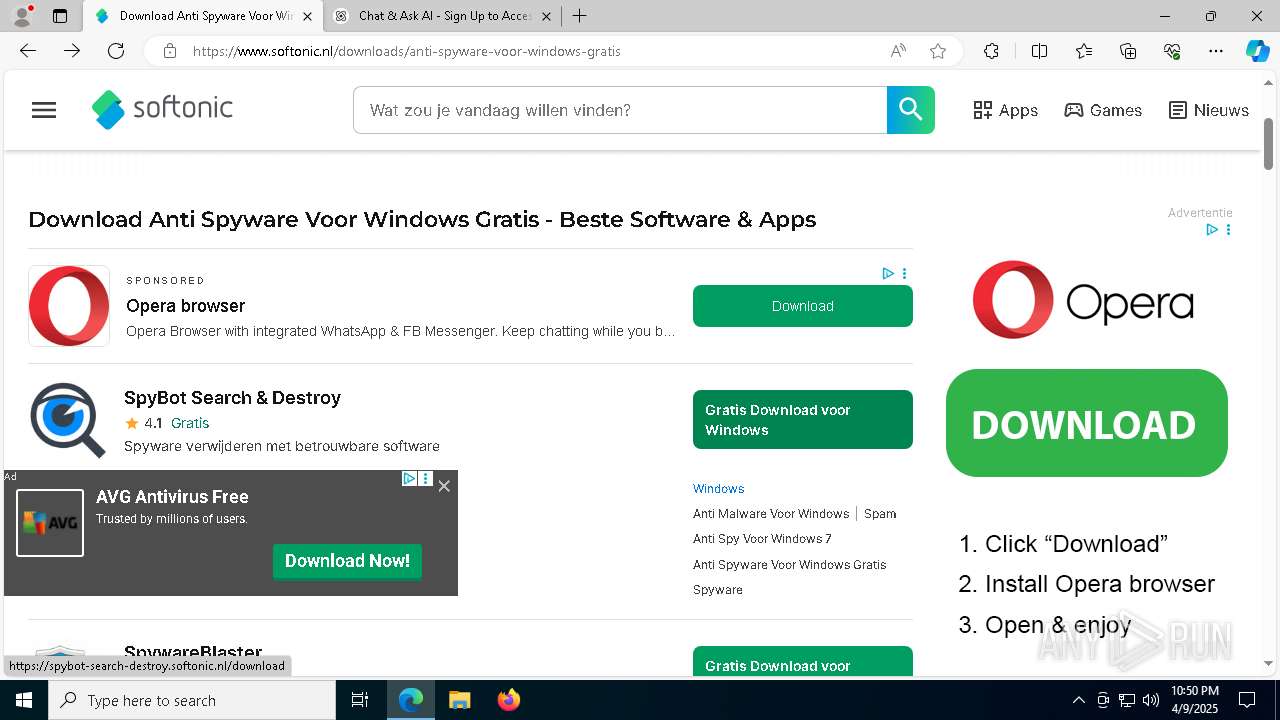This screenshot has width=1280, height=720.
Task: Open the Nieuws menu item
Action: 1209,110
